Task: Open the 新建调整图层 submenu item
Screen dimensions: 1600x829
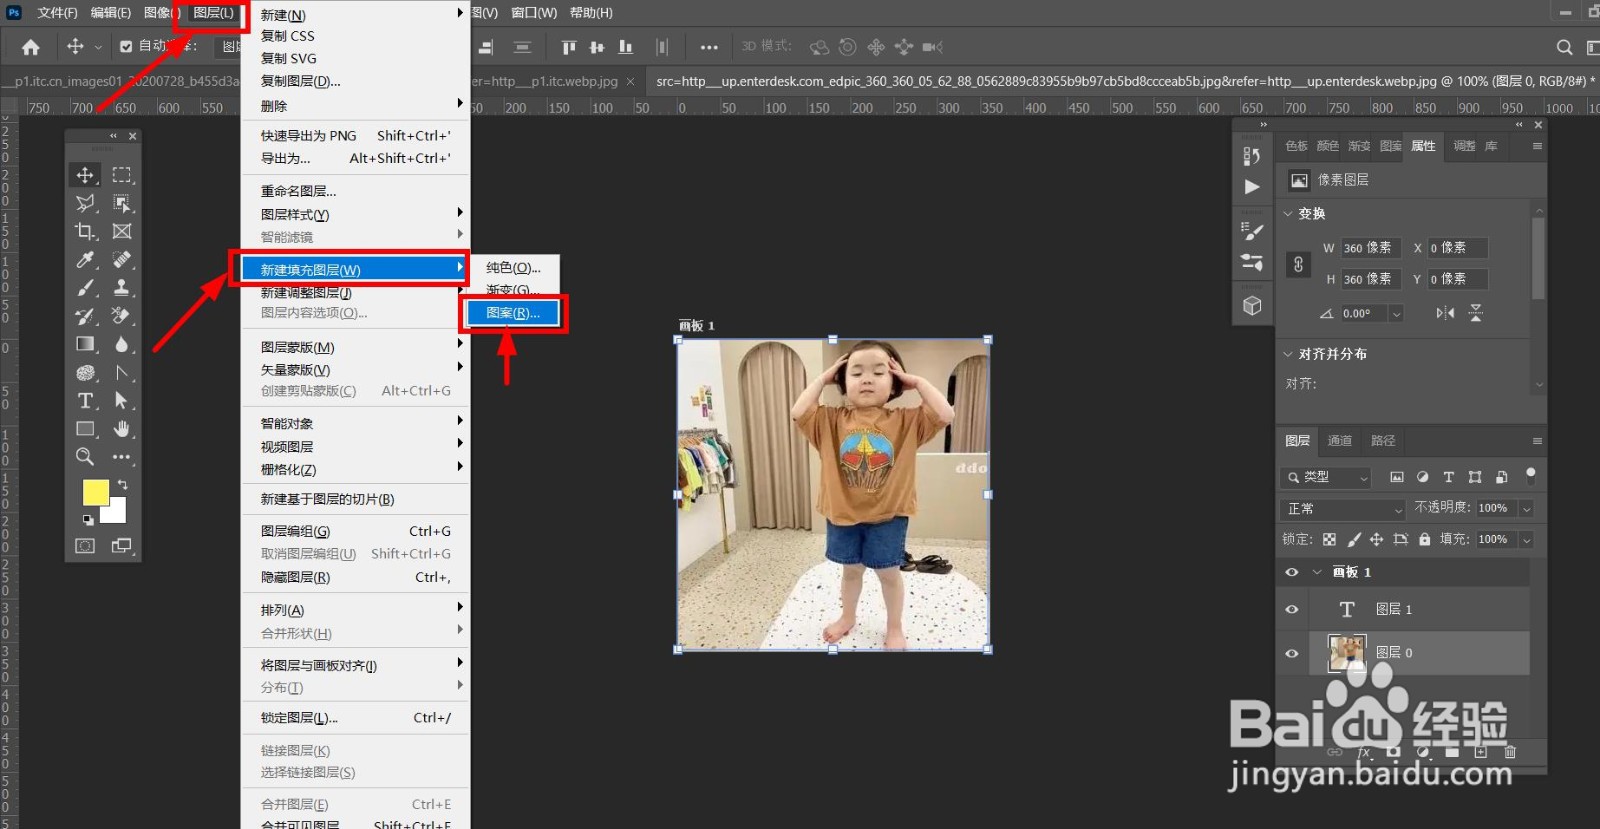Action: [x=355, y=292]
